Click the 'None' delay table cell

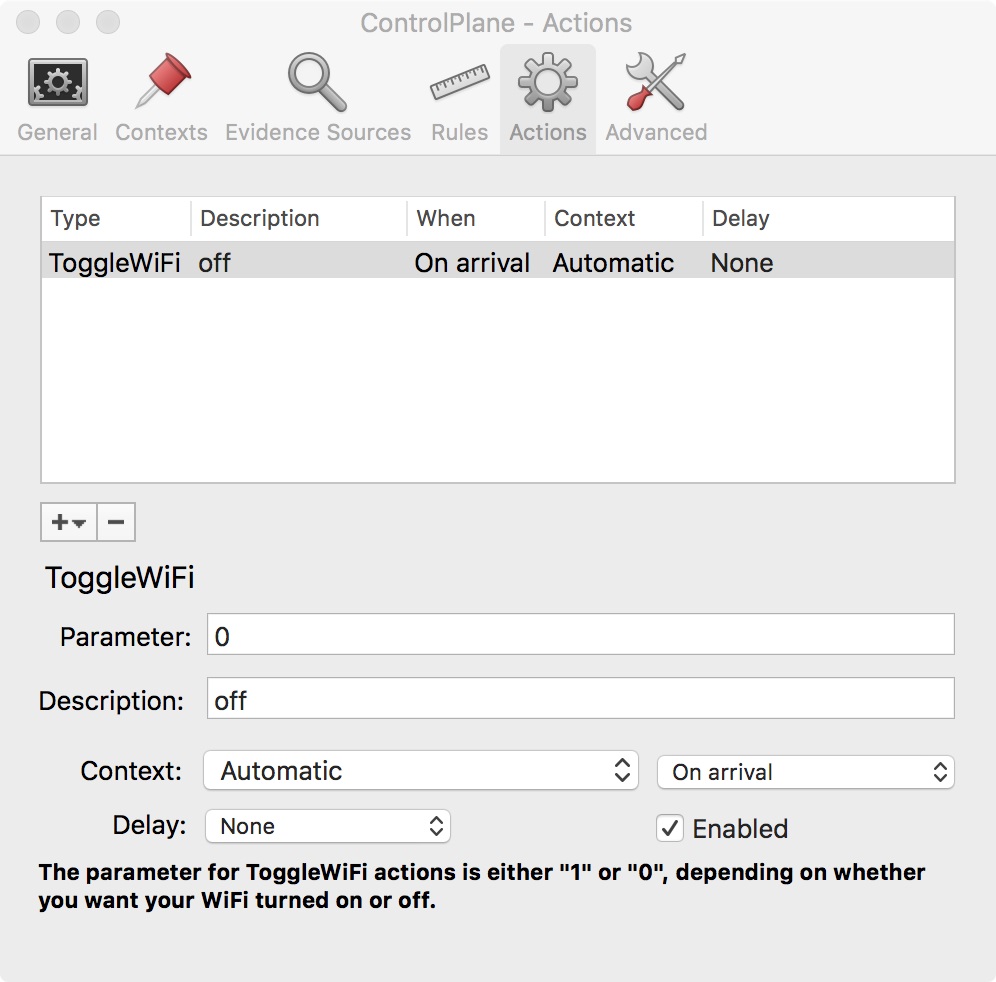tap(742, 263)
